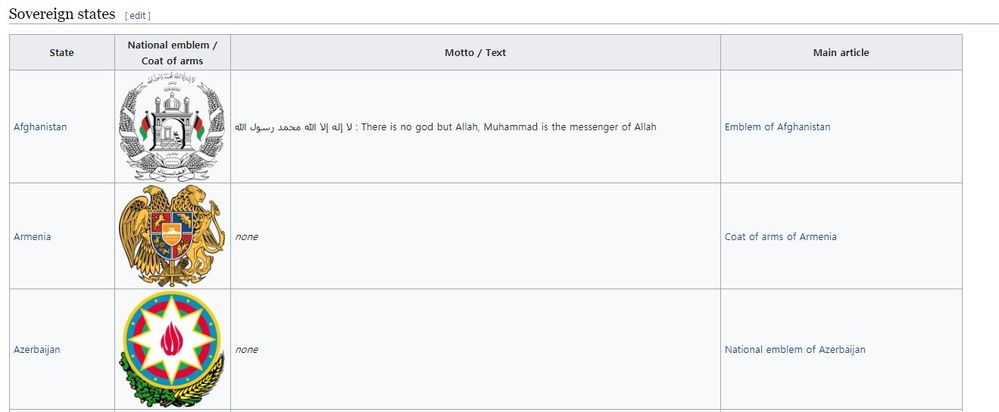Viewport: 999px width, 412px height.
Task: Visit National emblem of Azerbaijan article
Action: tap(794, 350)
